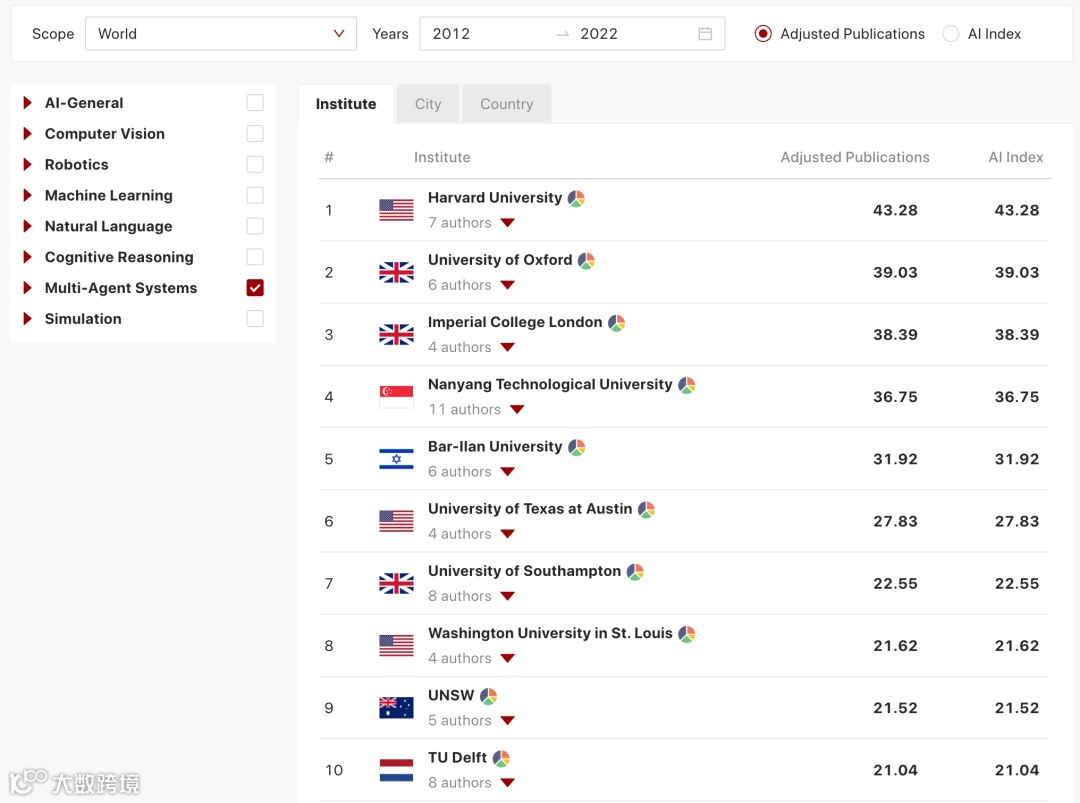
Task: Check the Natural Language checkbox
Action: (255, 226)
